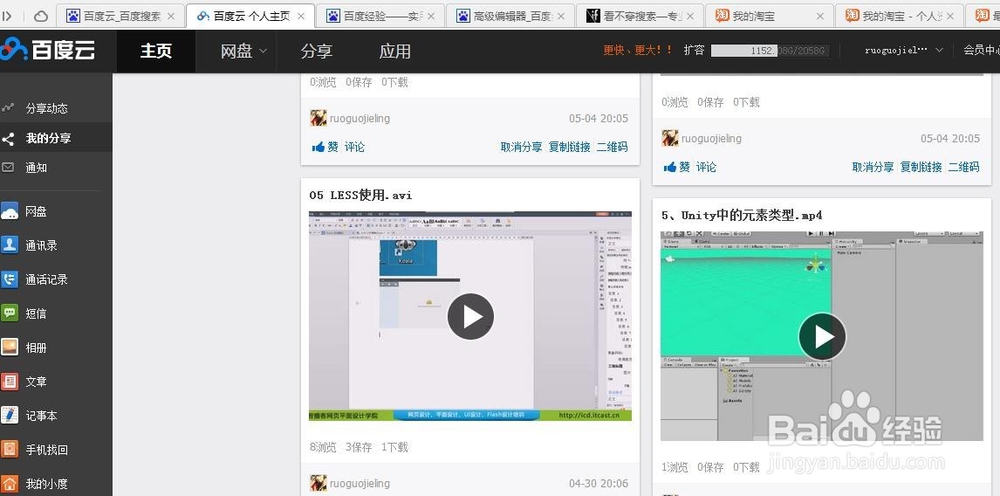Click ruoguojieling username on 04-30 post
The image size is (1000, 496).
pos(360,483)
